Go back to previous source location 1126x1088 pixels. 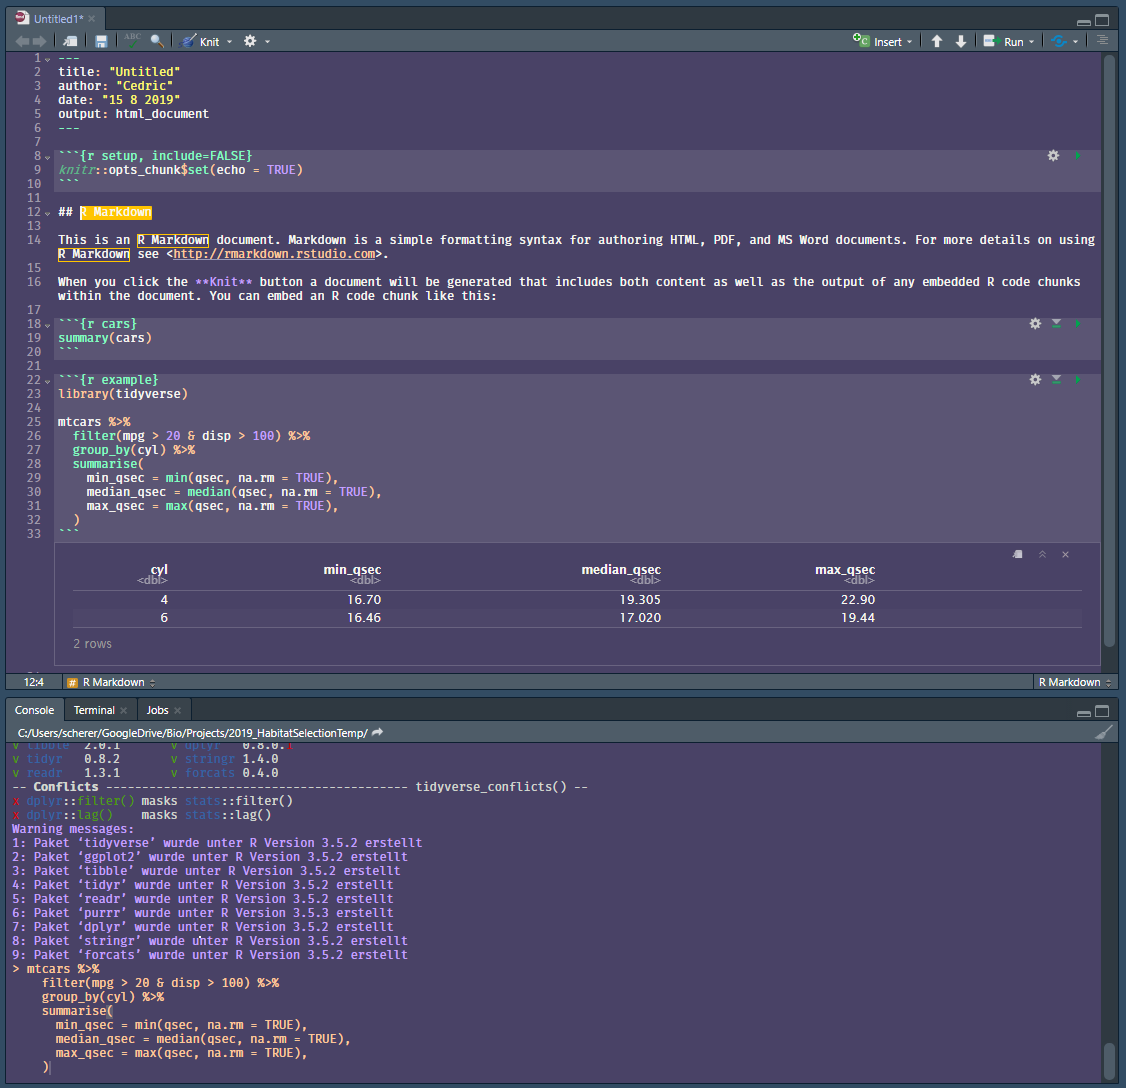(22, 42)
